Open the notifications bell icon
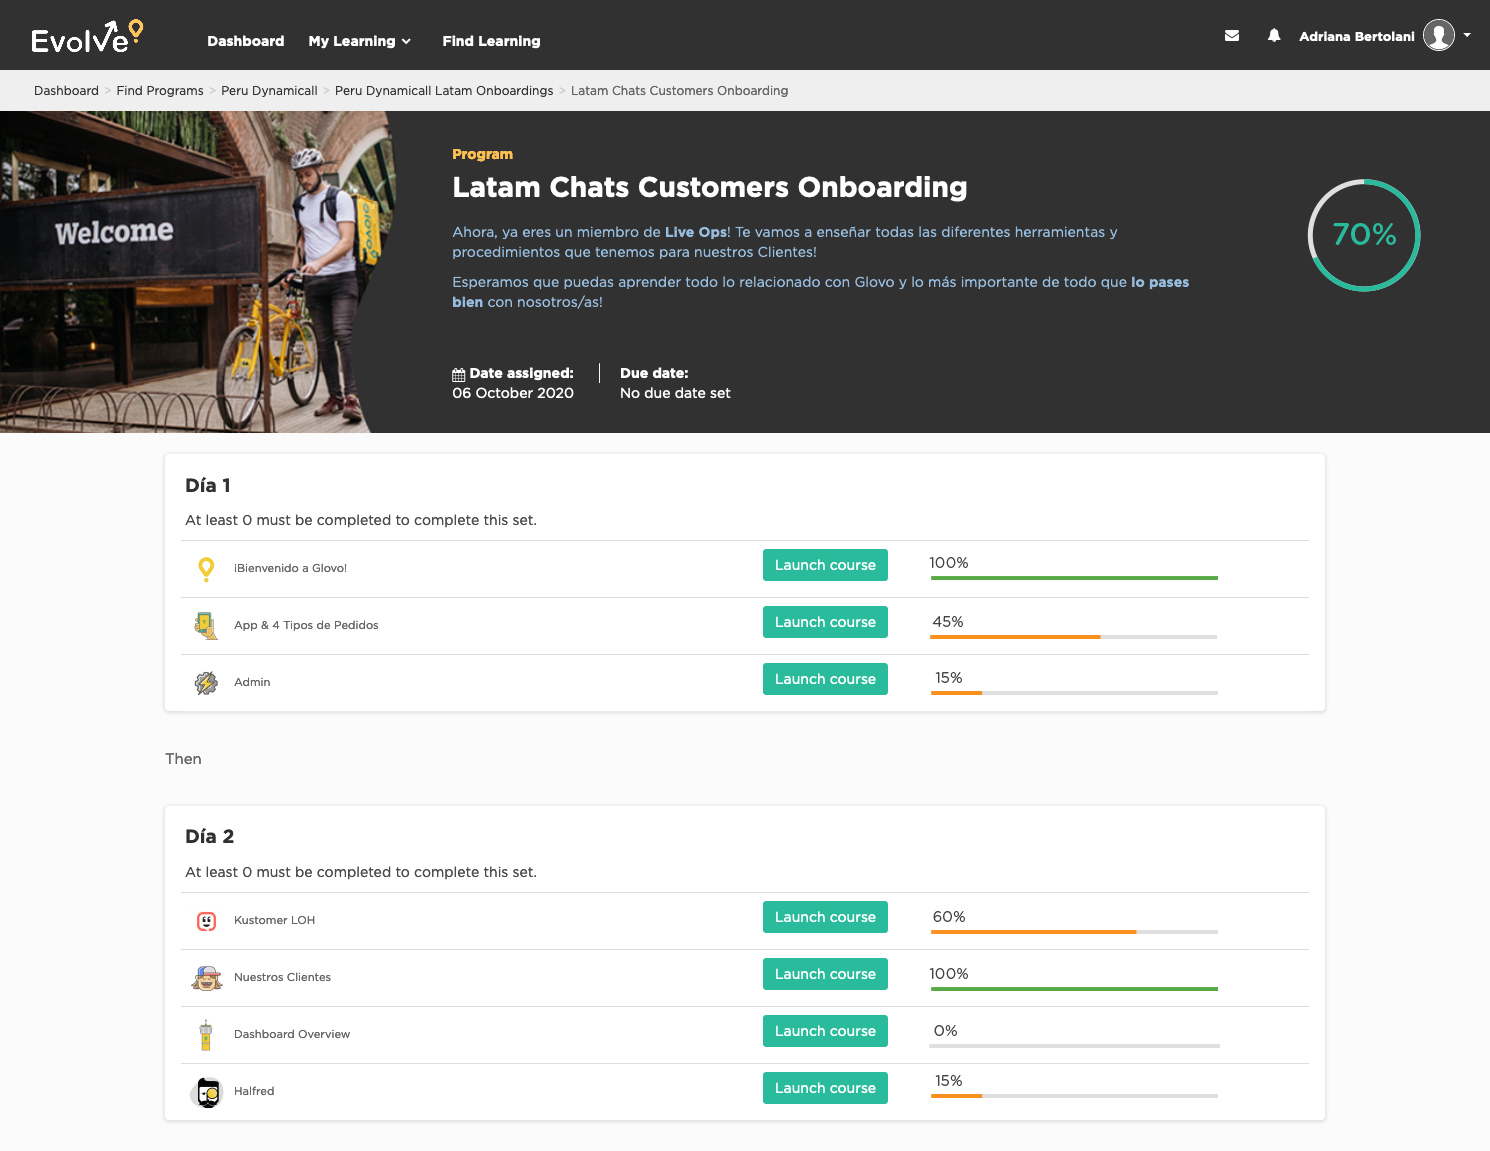1490x1151 pixels. pyautogui.click(x=1274, y=36)
